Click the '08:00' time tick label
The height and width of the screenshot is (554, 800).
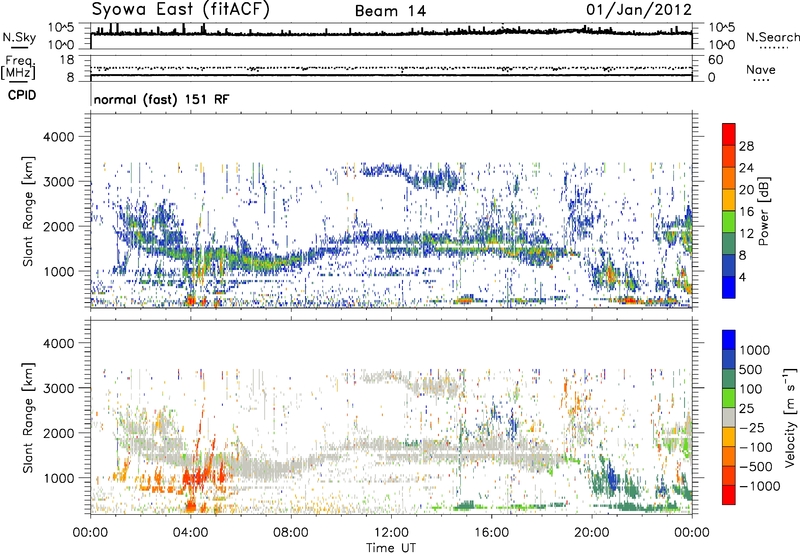coord(291,533)
